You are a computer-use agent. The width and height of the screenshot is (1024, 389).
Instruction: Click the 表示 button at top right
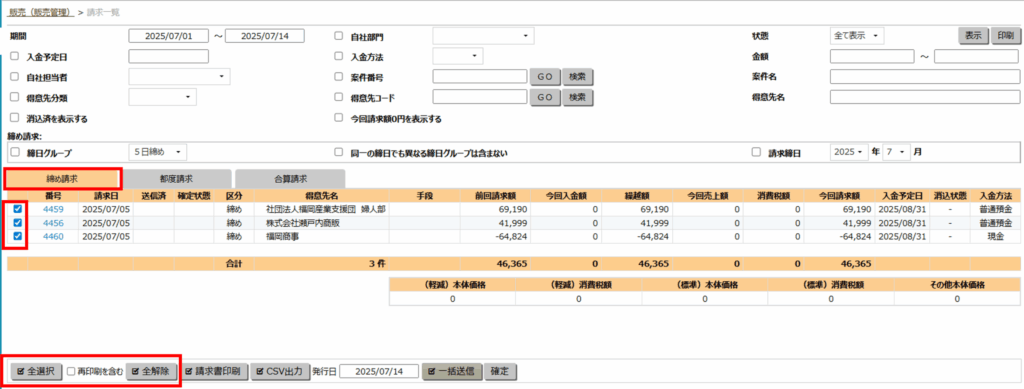[x=973, y=36]
